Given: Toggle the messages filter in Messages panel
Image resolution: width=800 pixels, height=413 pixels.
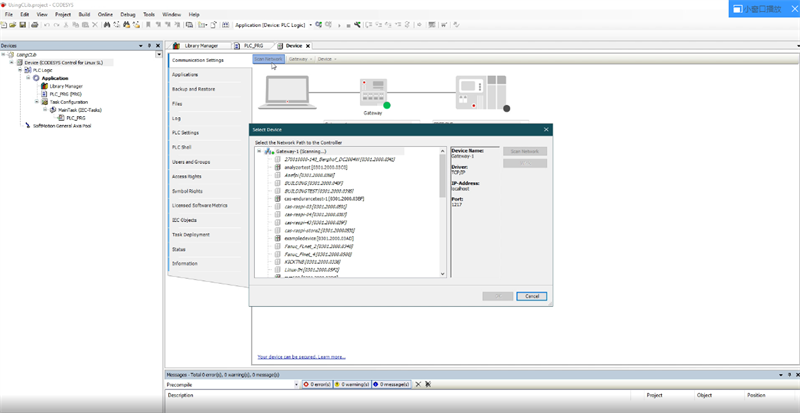Looking at the screenshot, I should pyautogui.click(x=391, y=384).
